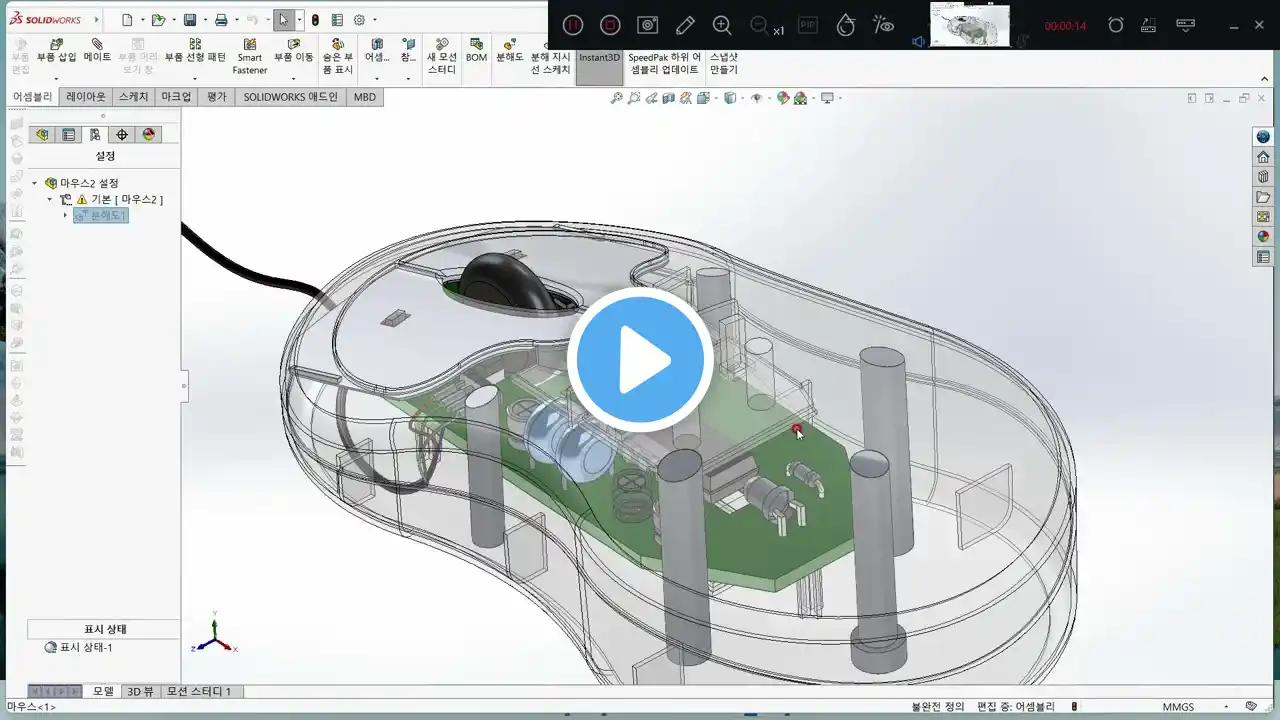The image size is (1280, 720).
Task: Click Zoom to Fit icon in view toolbar
Action: [617, 98]
